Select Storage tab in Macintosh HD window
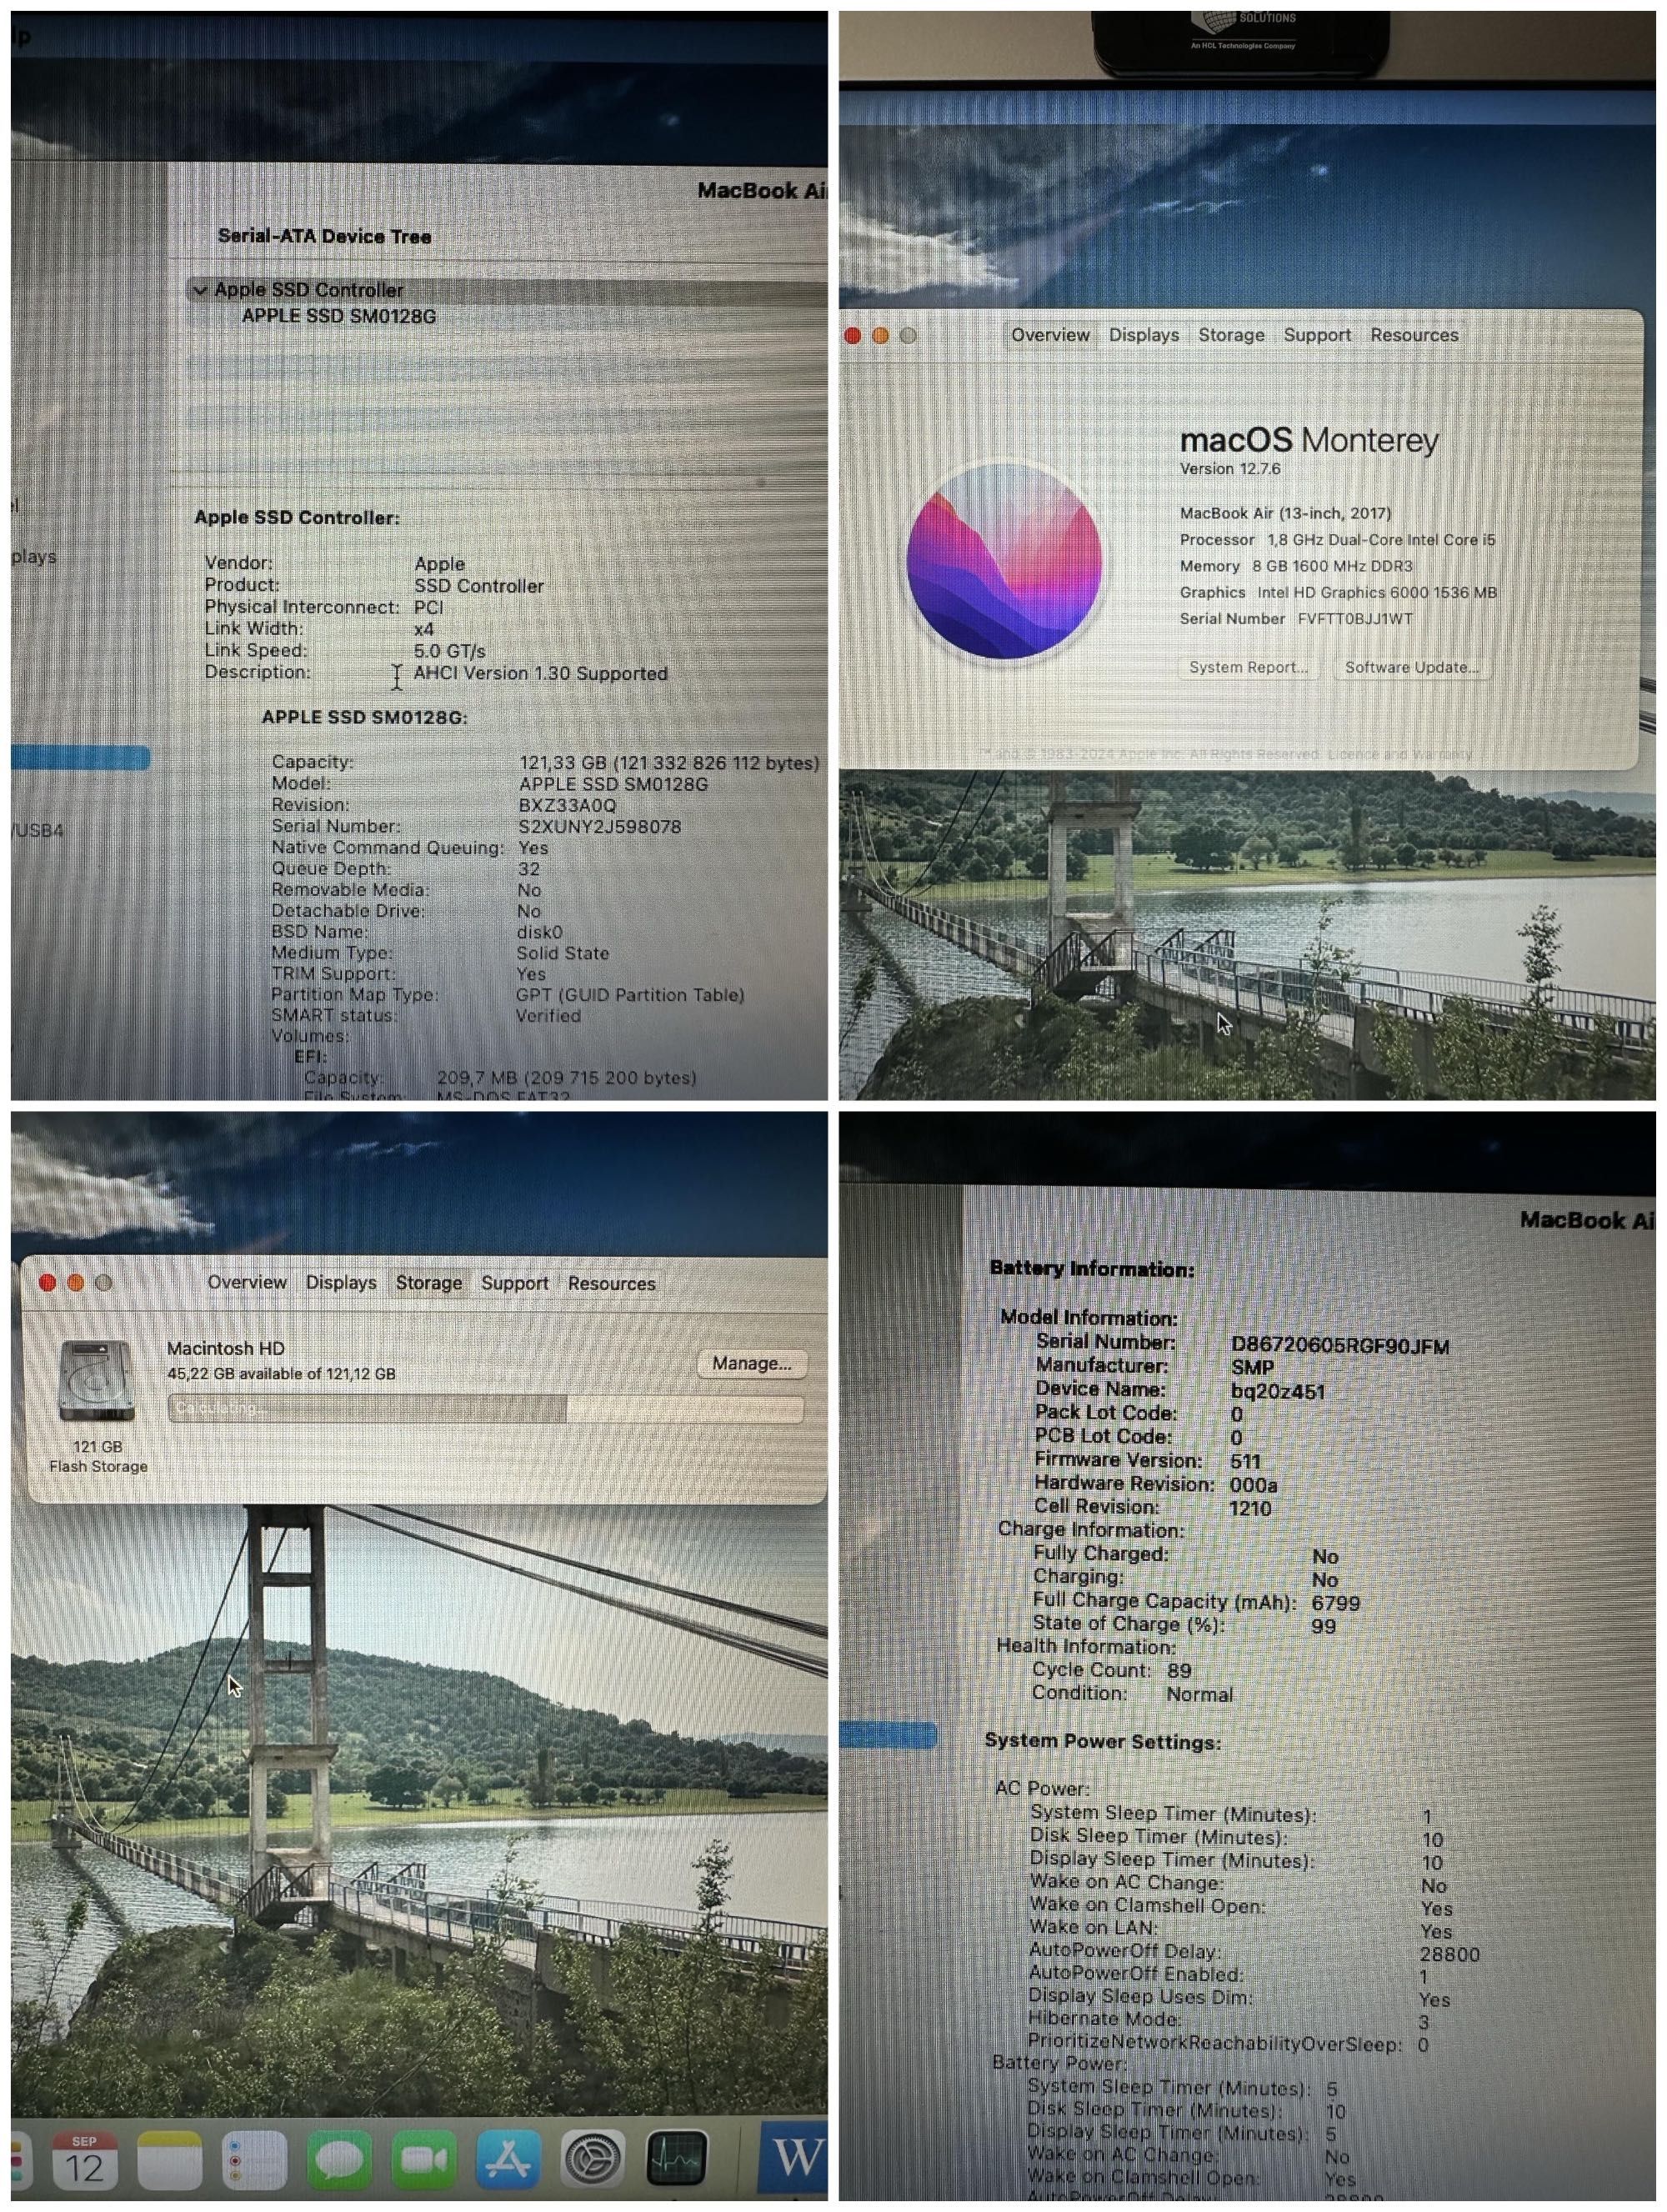This screenshot has height=2212, width=1667. 429,1283
